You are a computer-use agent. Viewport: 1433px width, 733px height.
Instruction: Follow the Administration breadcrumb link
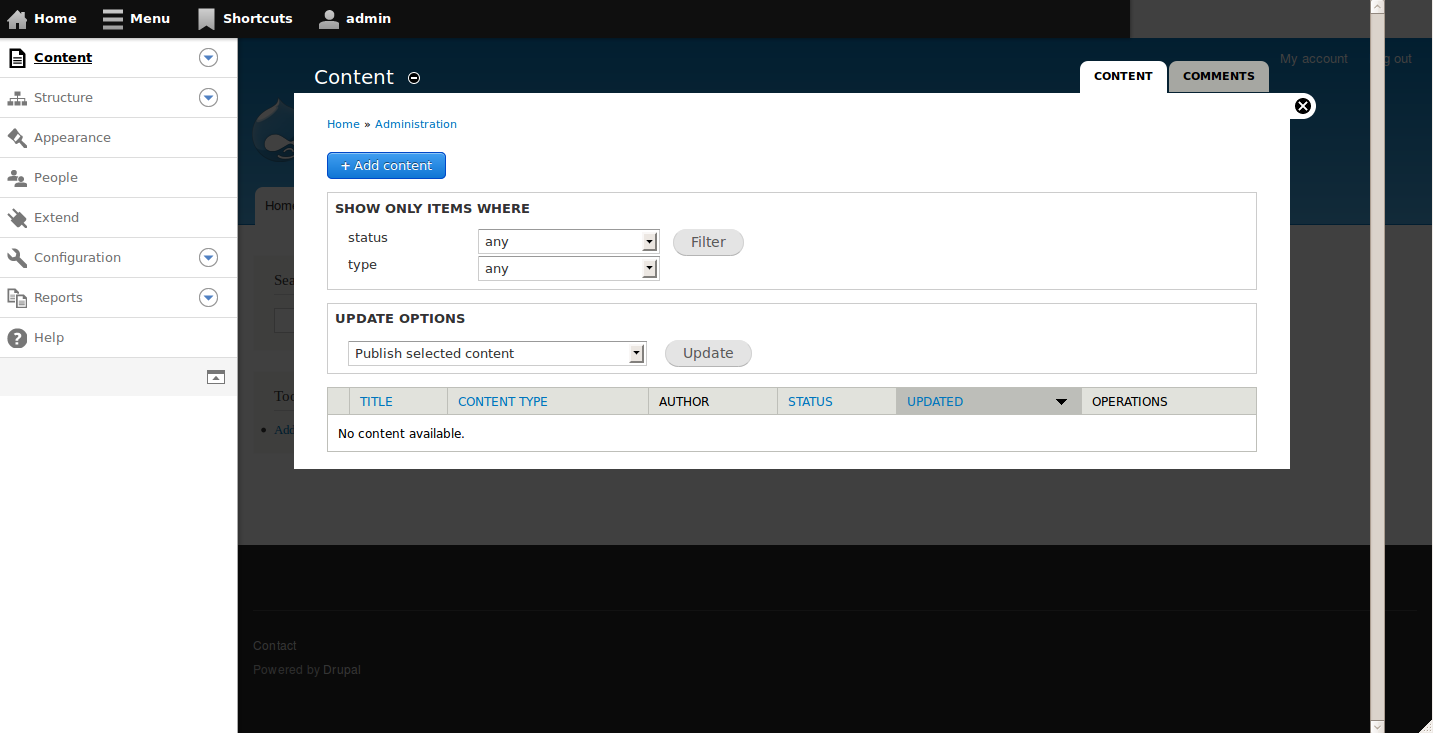[416, 123]
